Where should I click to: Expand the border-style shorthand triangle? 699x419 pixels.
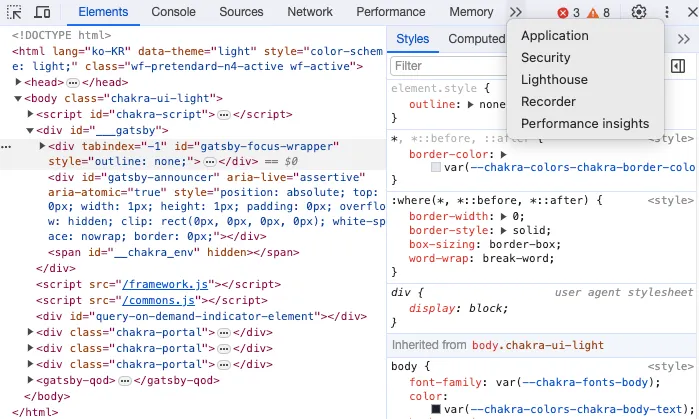[504, 231]
